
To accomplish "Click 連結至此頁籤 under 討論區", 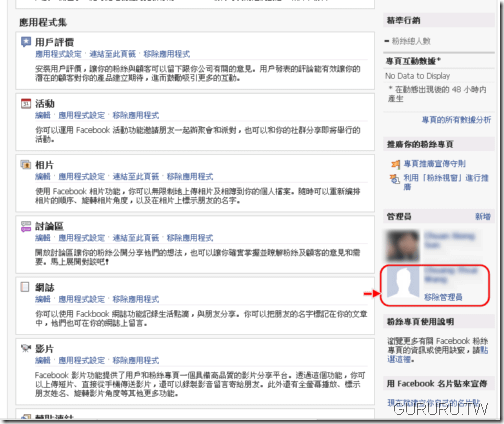I will click(x=136, y=238).
